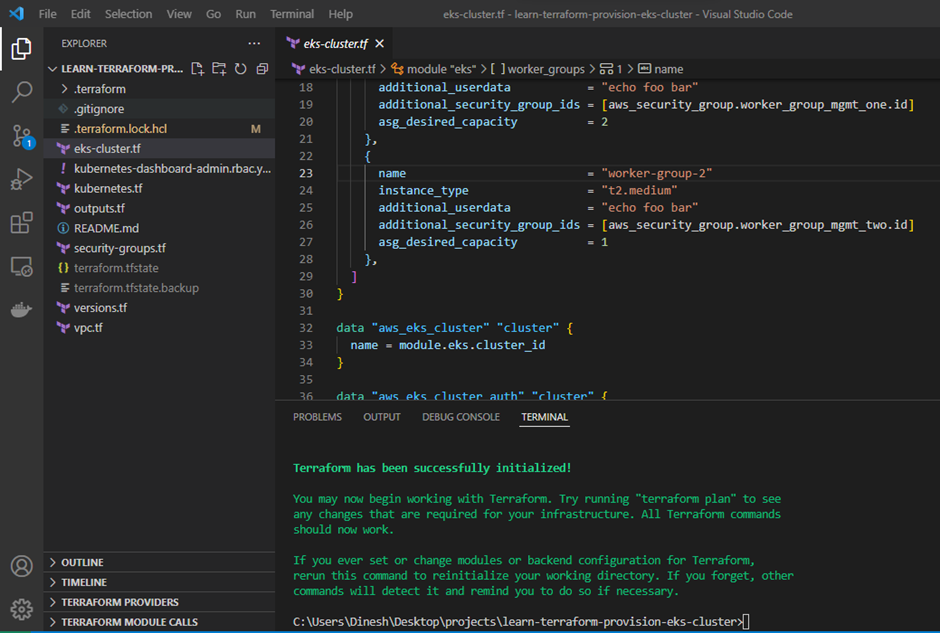Switch to the PROBLEMS tab
This screenshot has width=940, height=633.
(x=317, y=417)
